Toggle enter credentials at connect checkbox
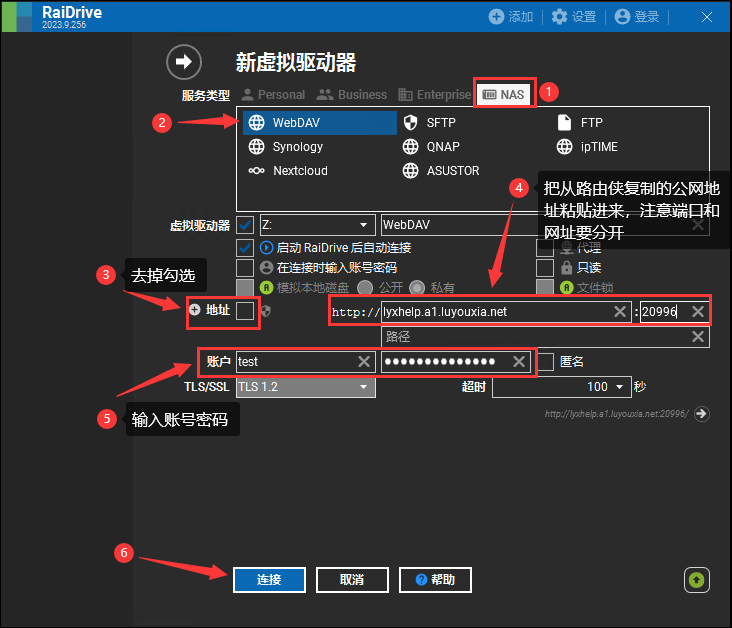This screenshot has height=628, width=732. (x=245, y=268)
